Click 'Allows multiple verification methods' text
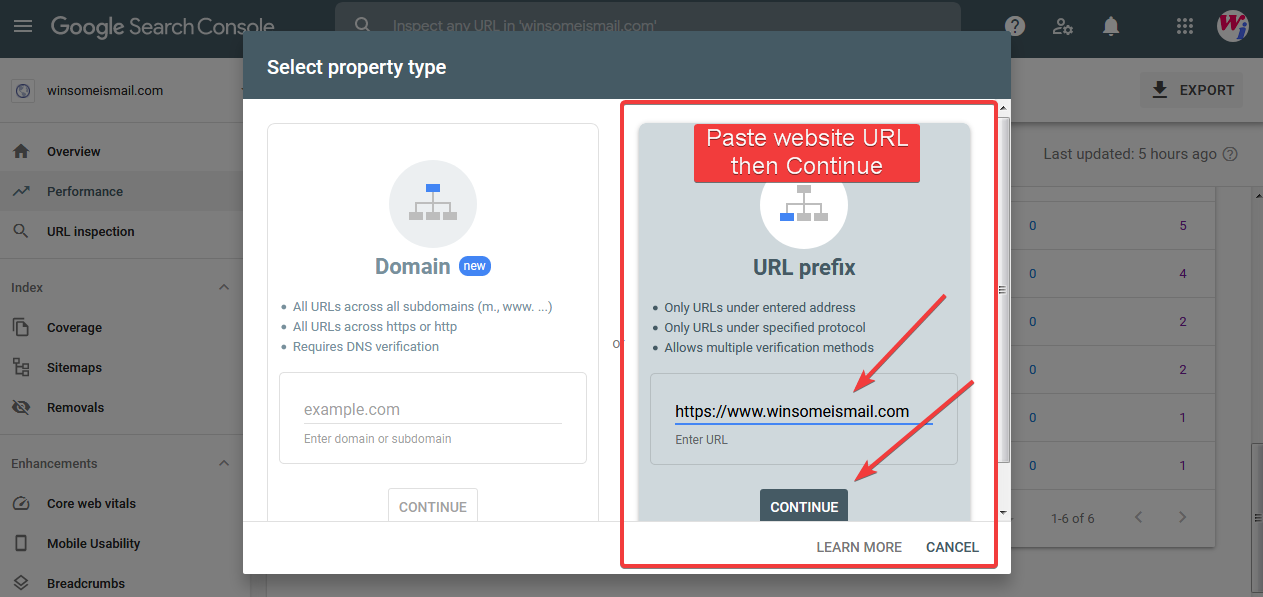The image size is (1263, 597). (769, 347)
